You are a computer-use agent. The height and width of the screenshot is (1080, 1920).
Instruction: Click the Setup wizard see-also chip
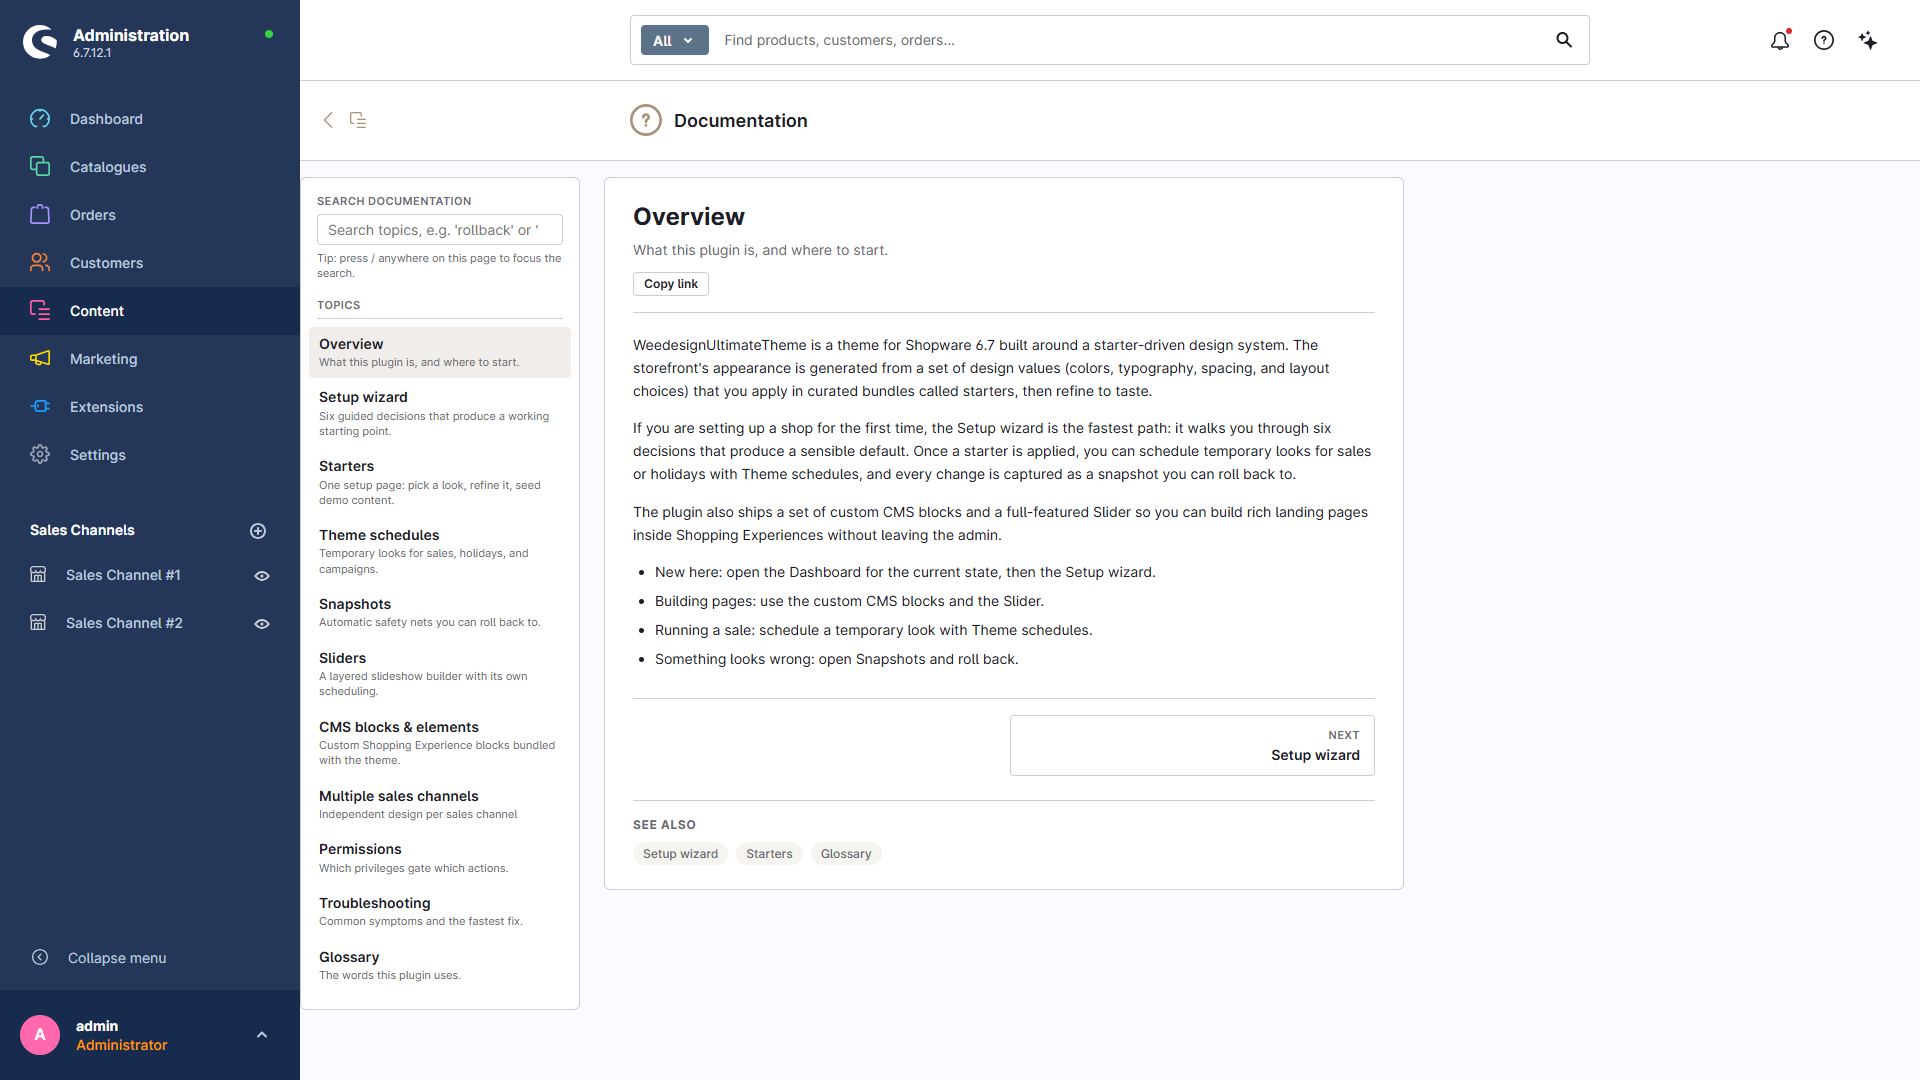pyautogui.click(x=680, y=854)
